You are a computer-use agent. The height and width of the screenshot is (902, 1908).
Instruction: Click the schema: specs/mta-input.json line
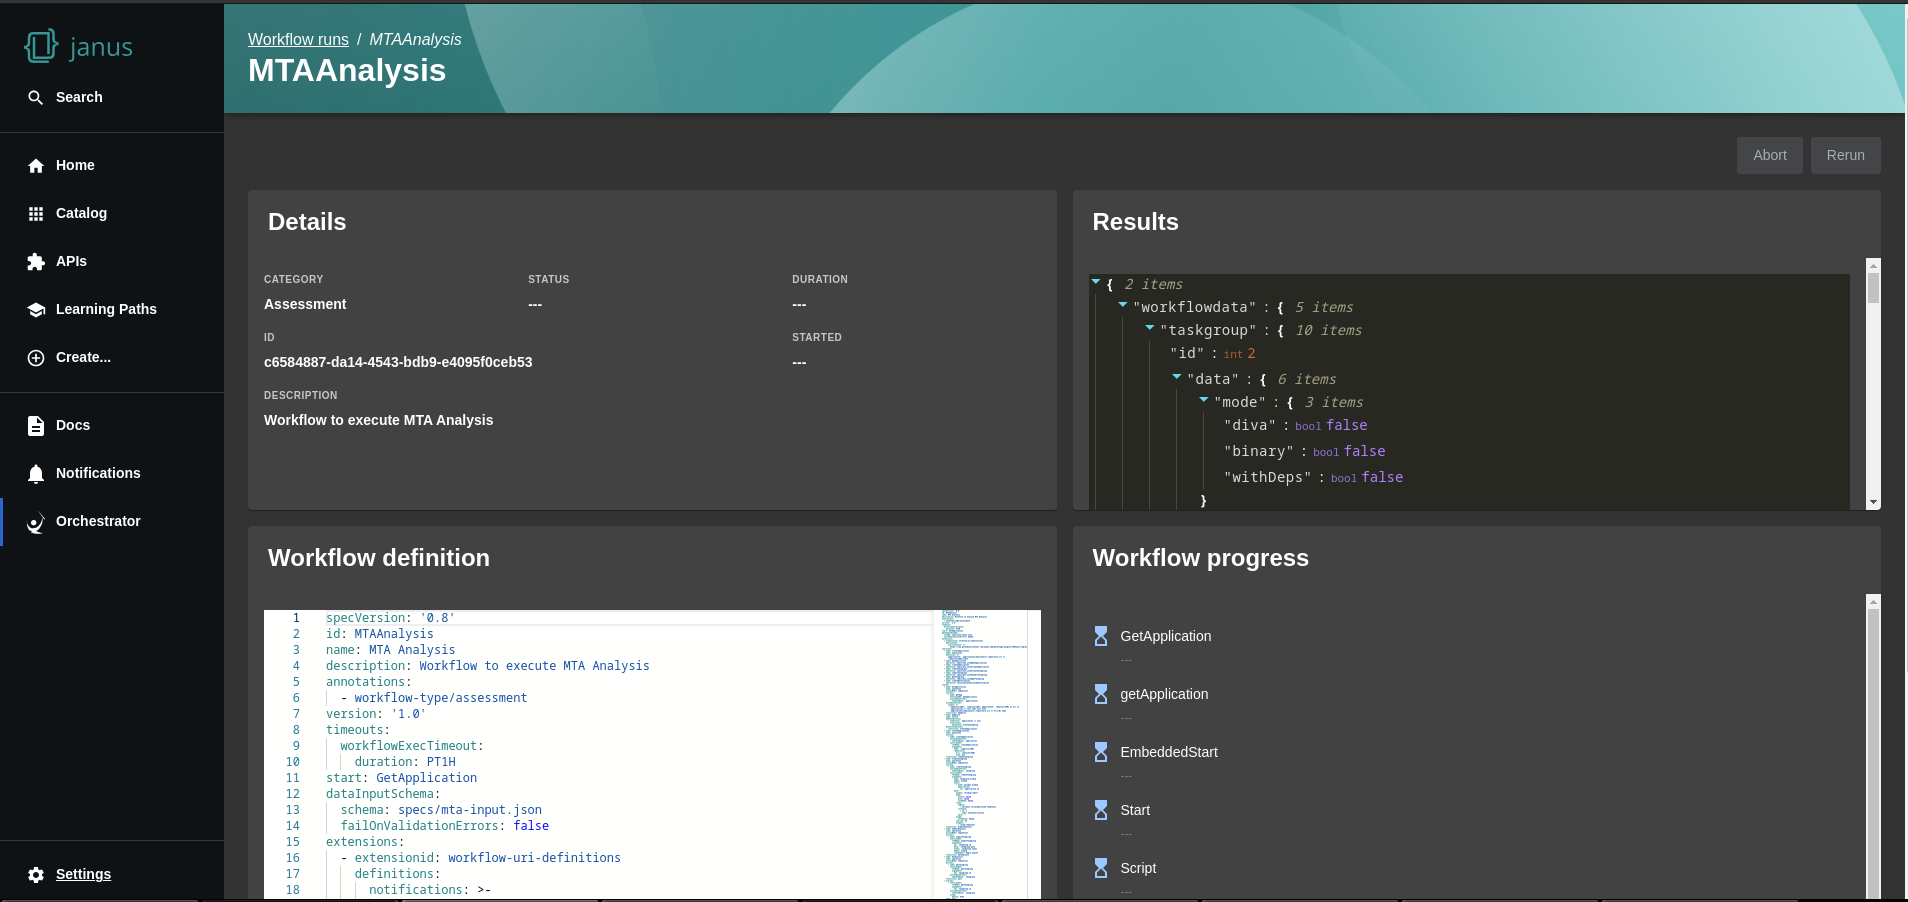point(441,810)
